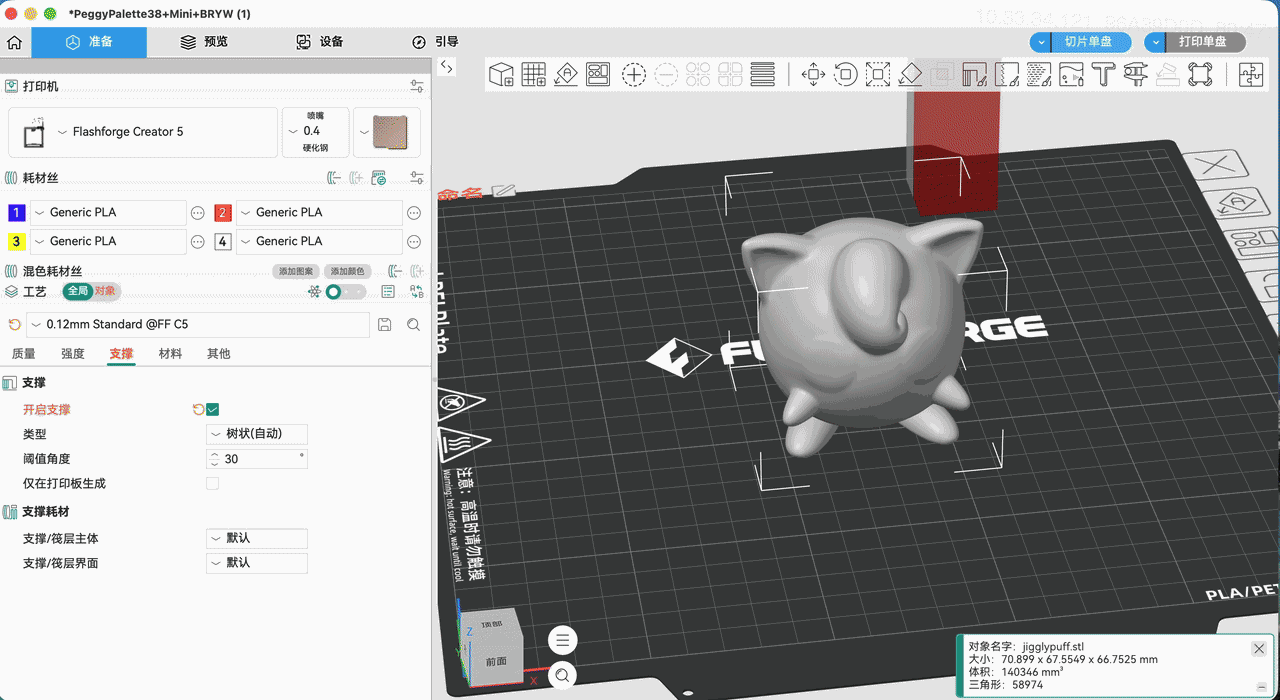Edit filament 4 via its three-dots icon
Image resolution: width=1280 pixels, height=700 pixels.
point(414,242)
